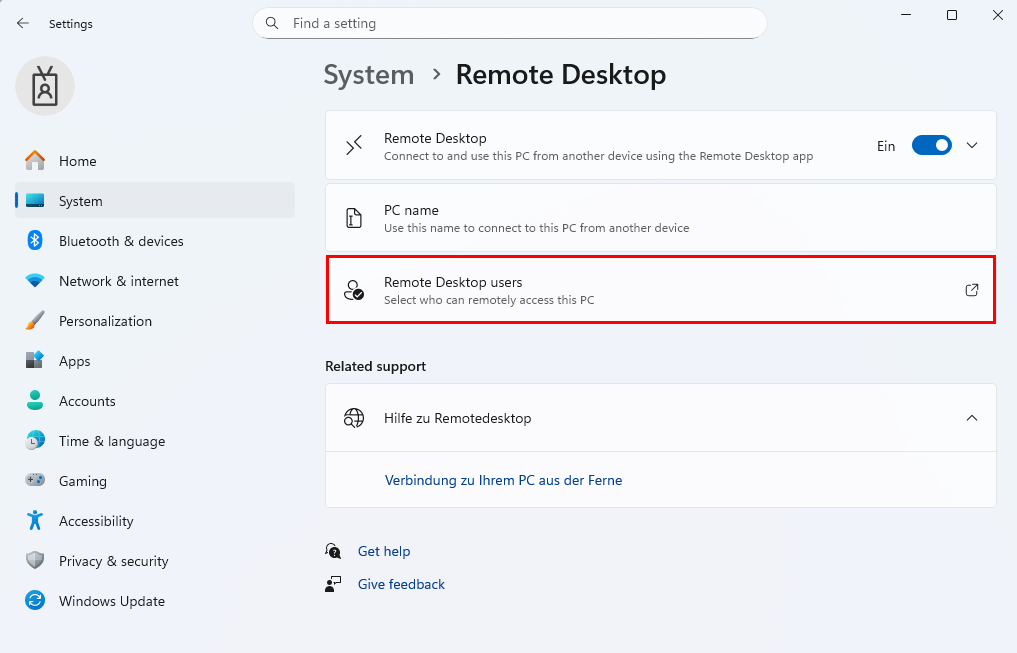Screen dimensions: 1017x653
Task: Collapse the Hilfe zu Remotedesktop section
Action: [972, 418]
